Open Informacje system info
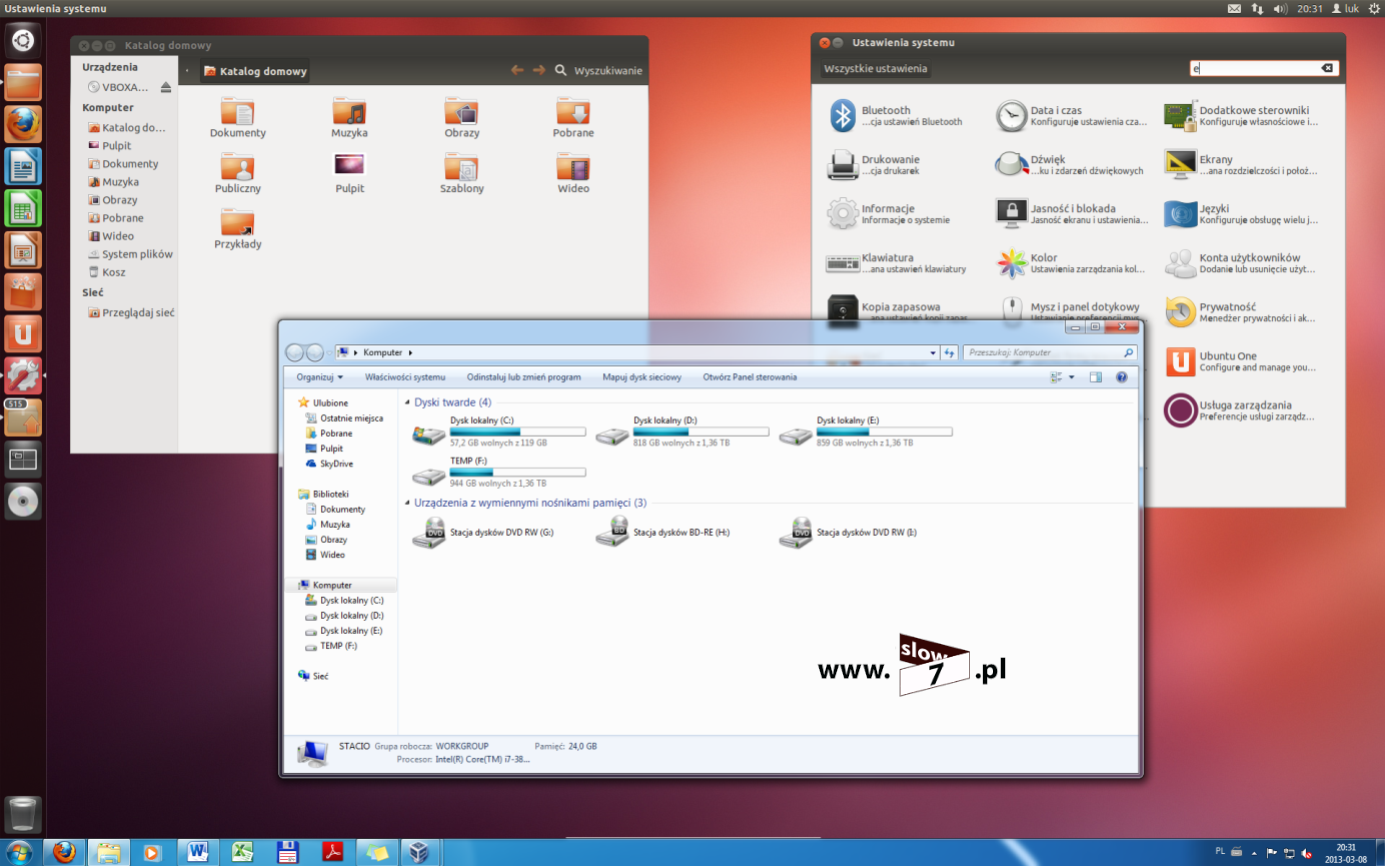This screenshot has height=866, width=1385. (843, 214)
